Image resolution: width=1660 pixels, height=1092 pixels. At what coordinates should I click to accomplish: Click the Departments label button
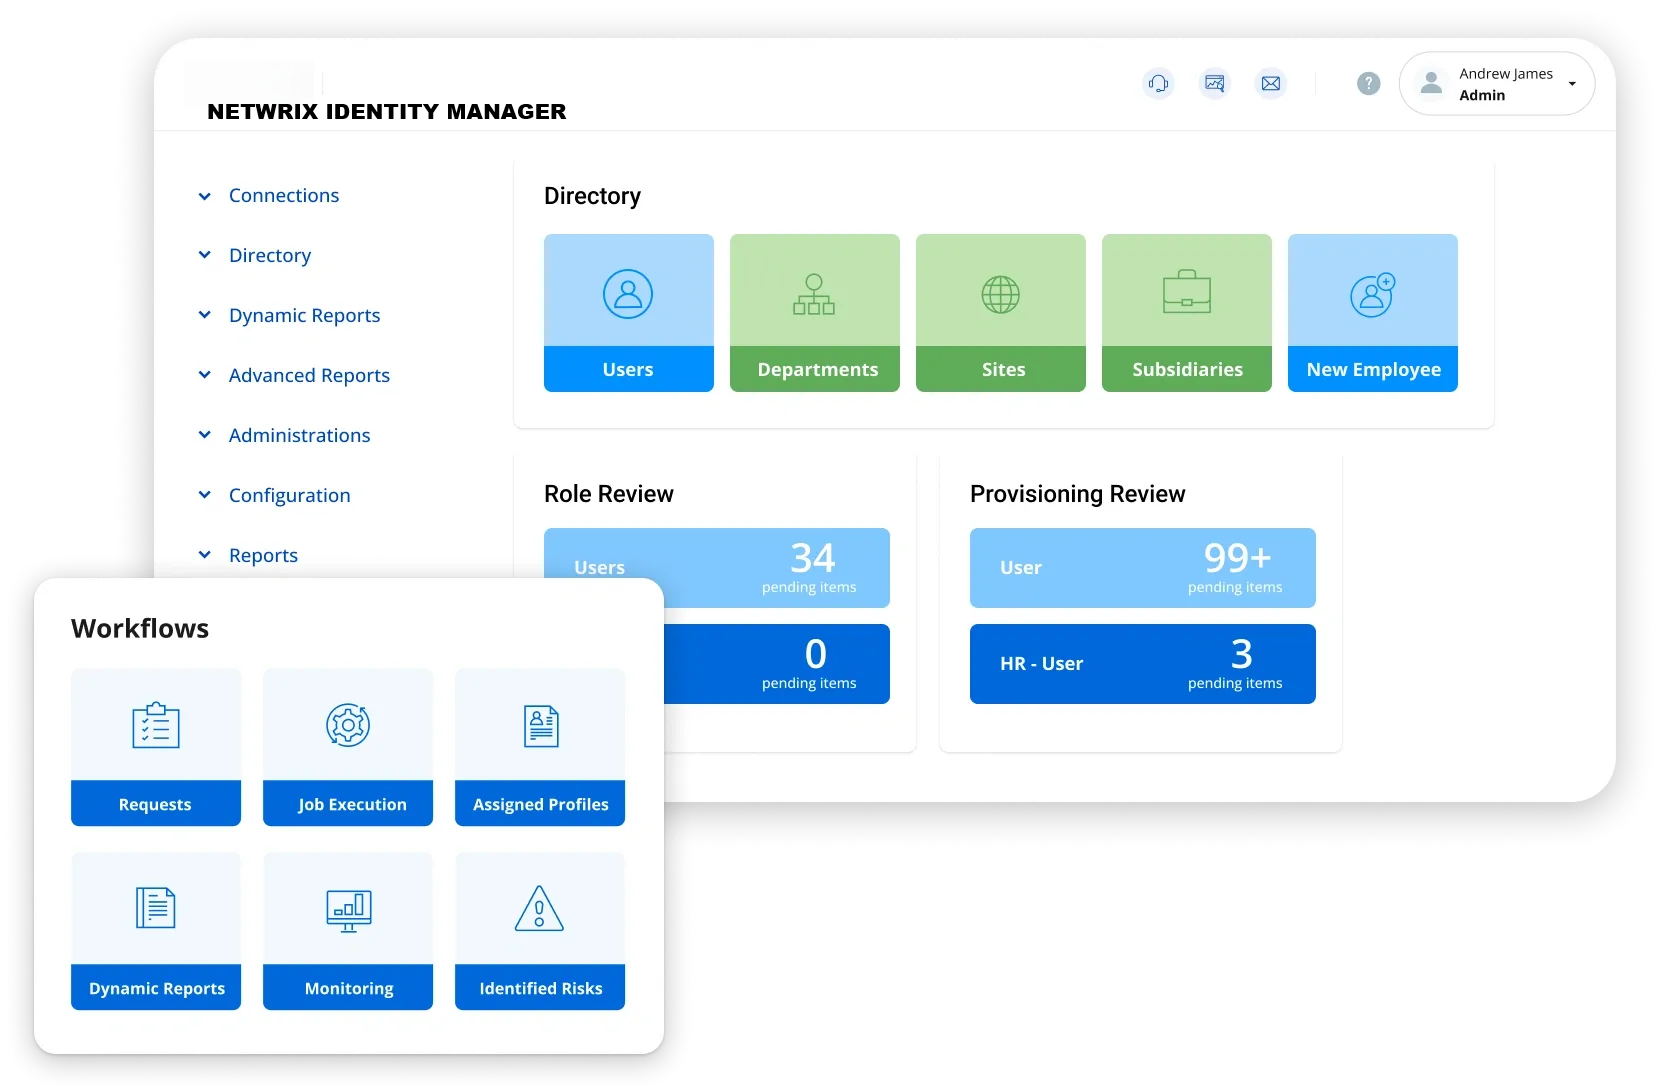click(815, 369)
